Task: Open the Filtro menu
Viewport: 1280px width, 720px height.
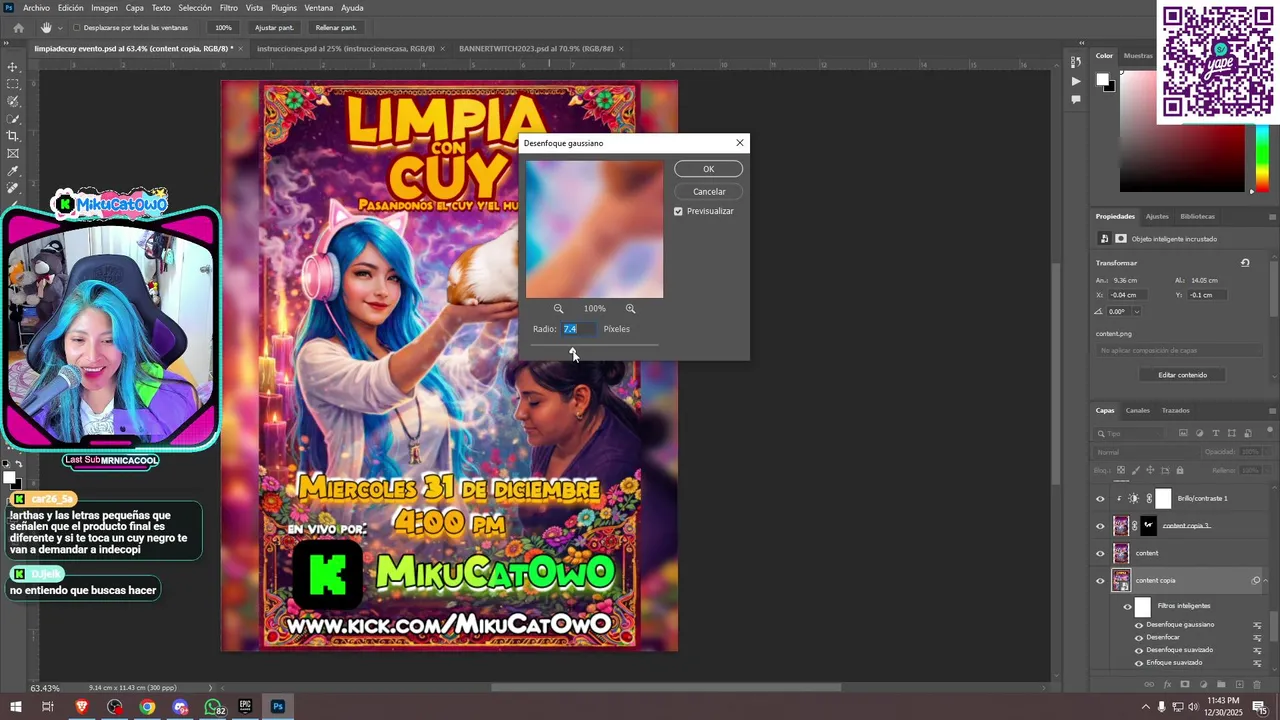Action: pos(229,8)
